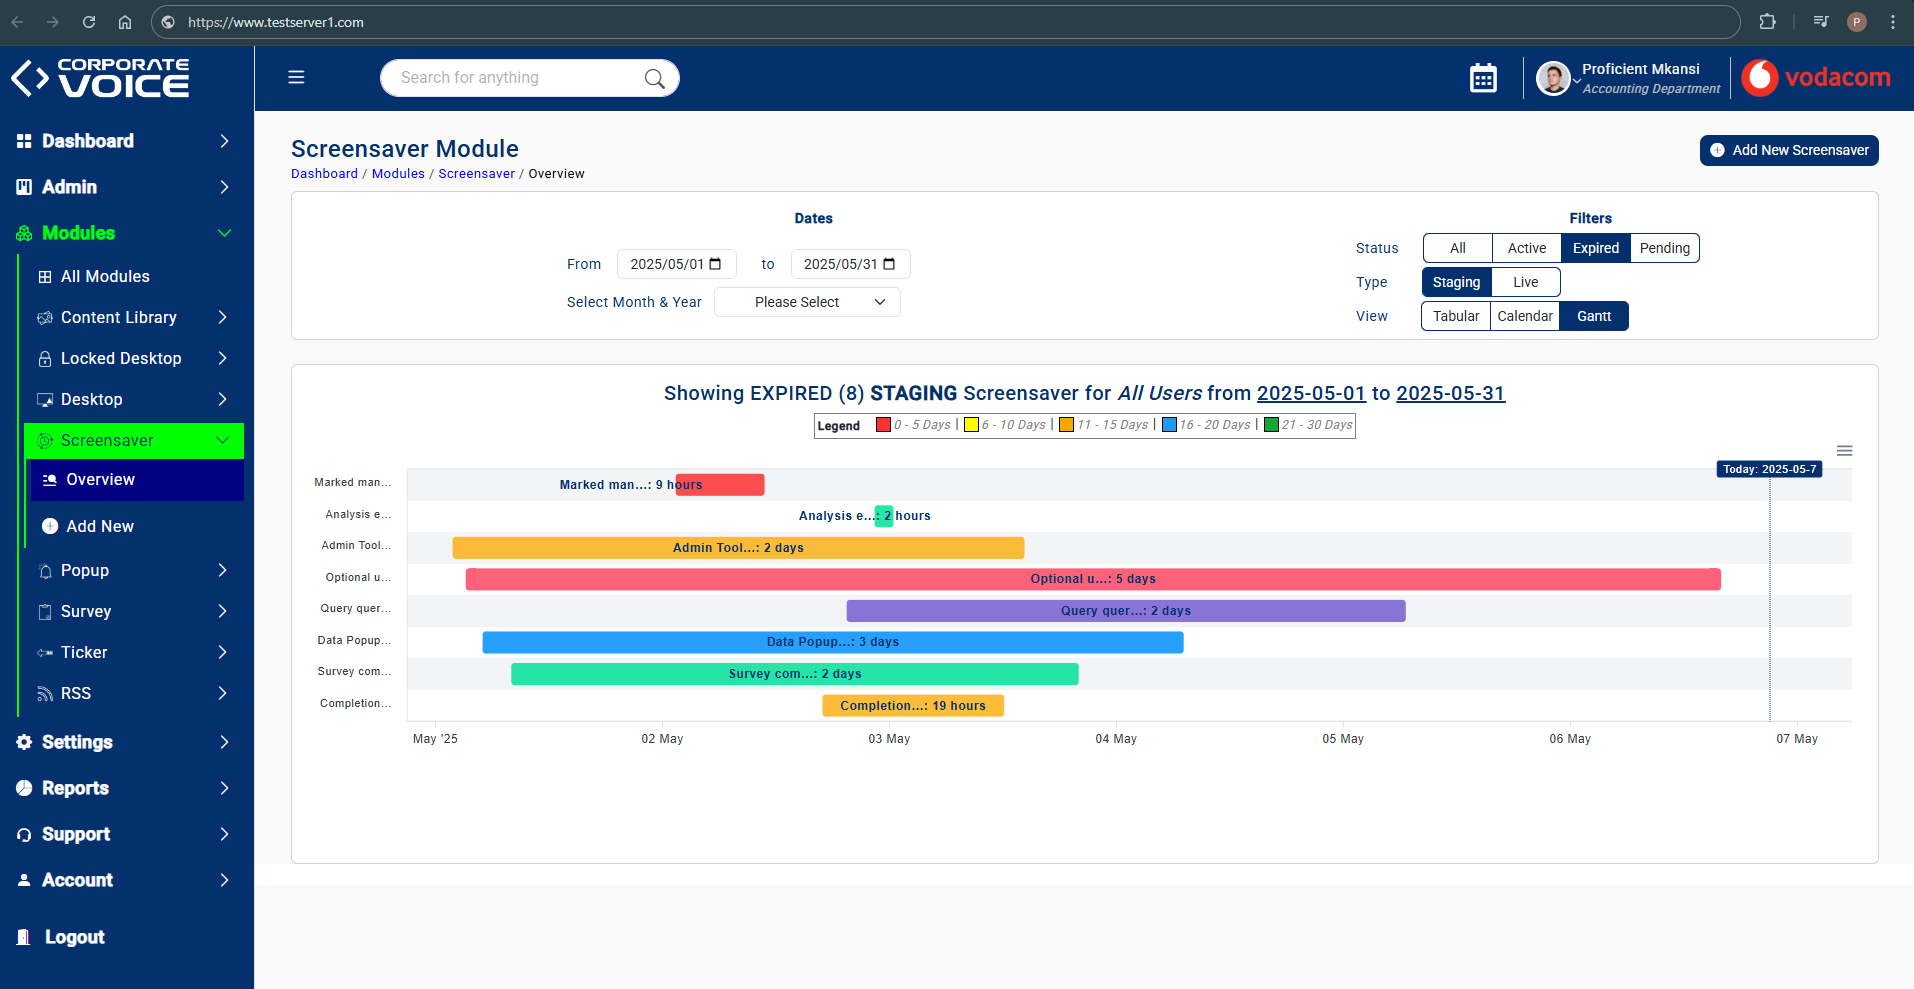
Task: Click the user profile avatar
Action: (1552, 78)
